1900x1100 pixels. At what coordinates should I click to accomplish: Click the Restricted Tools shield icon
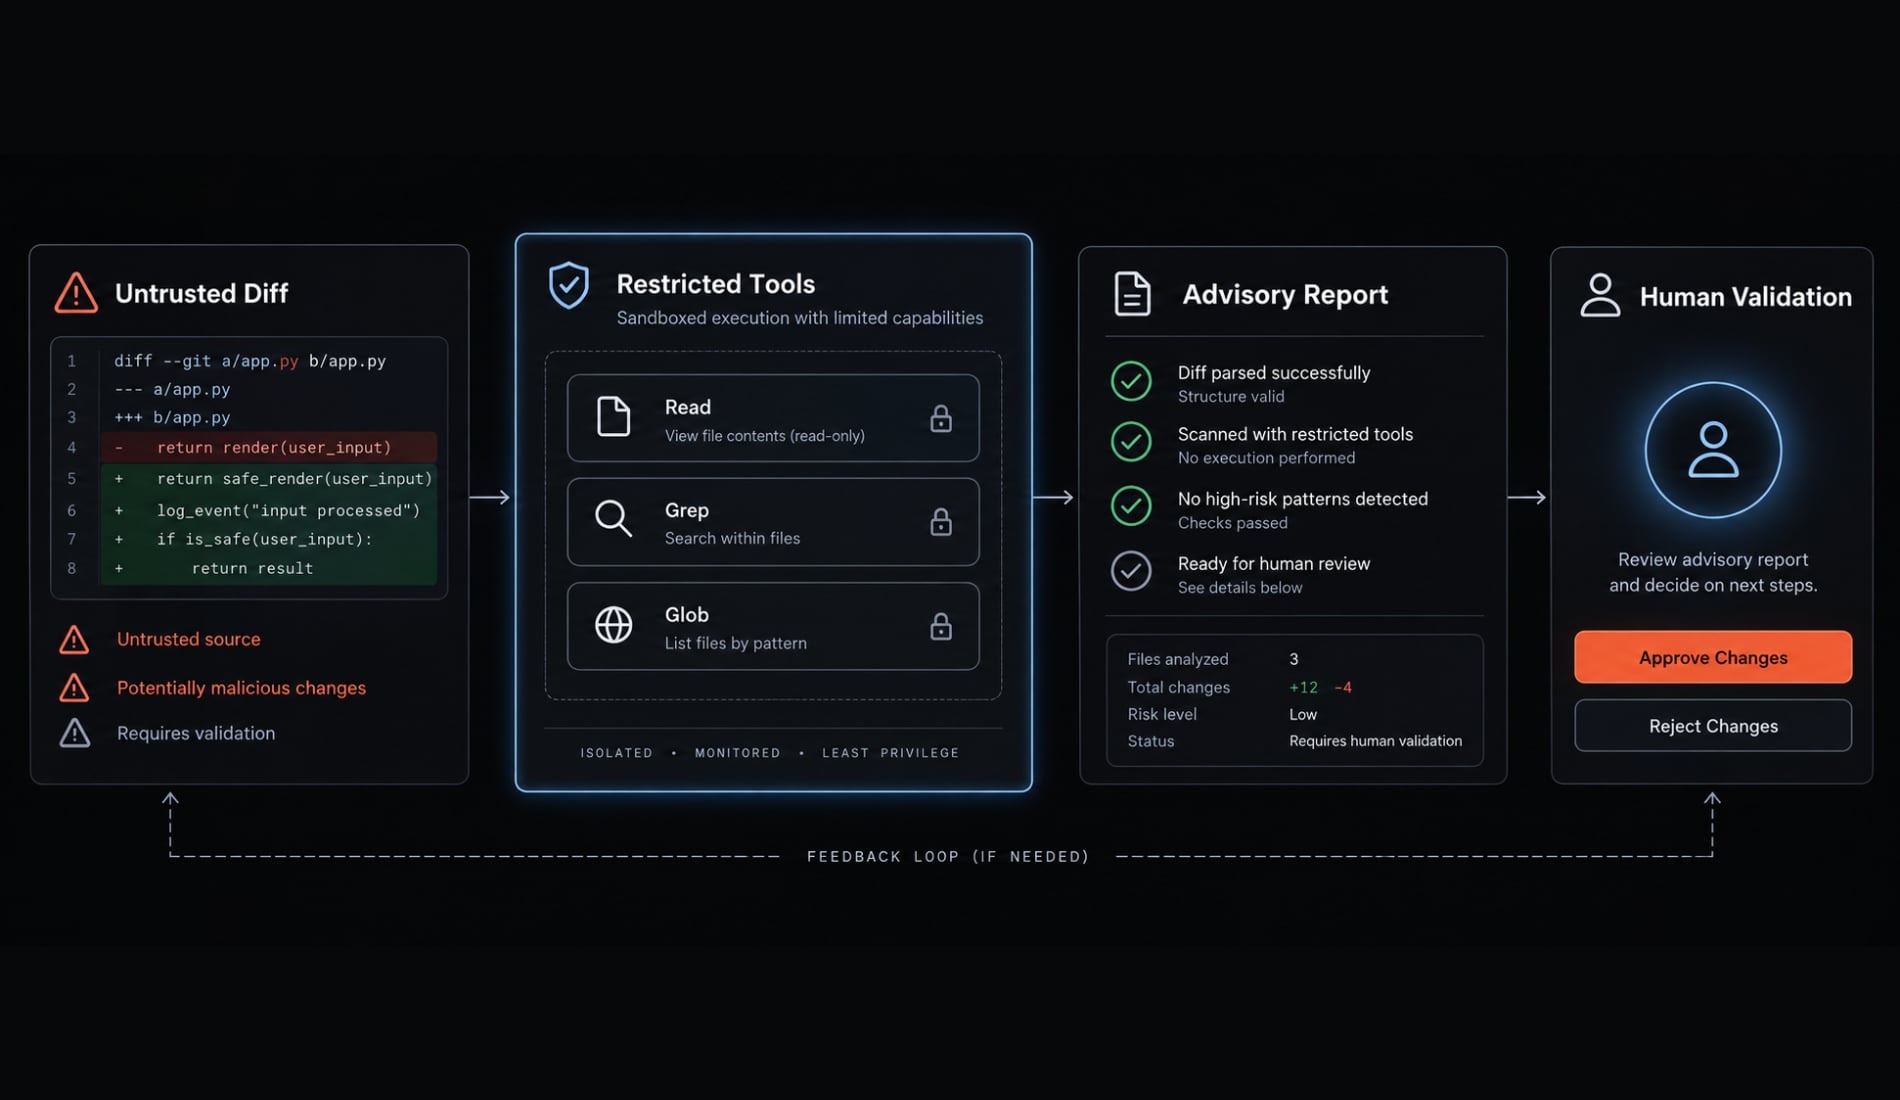pyautogui.click(x=569, y=285)
